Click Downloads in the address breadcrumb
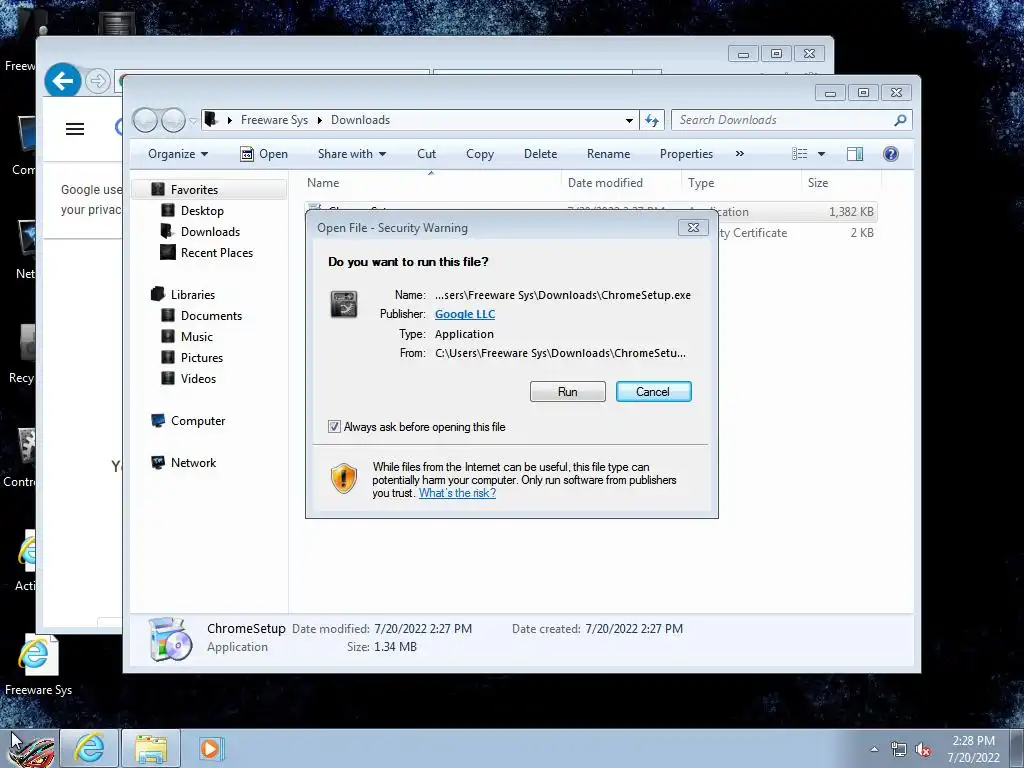Viewport: 1024px width, 768px height. 360,120
